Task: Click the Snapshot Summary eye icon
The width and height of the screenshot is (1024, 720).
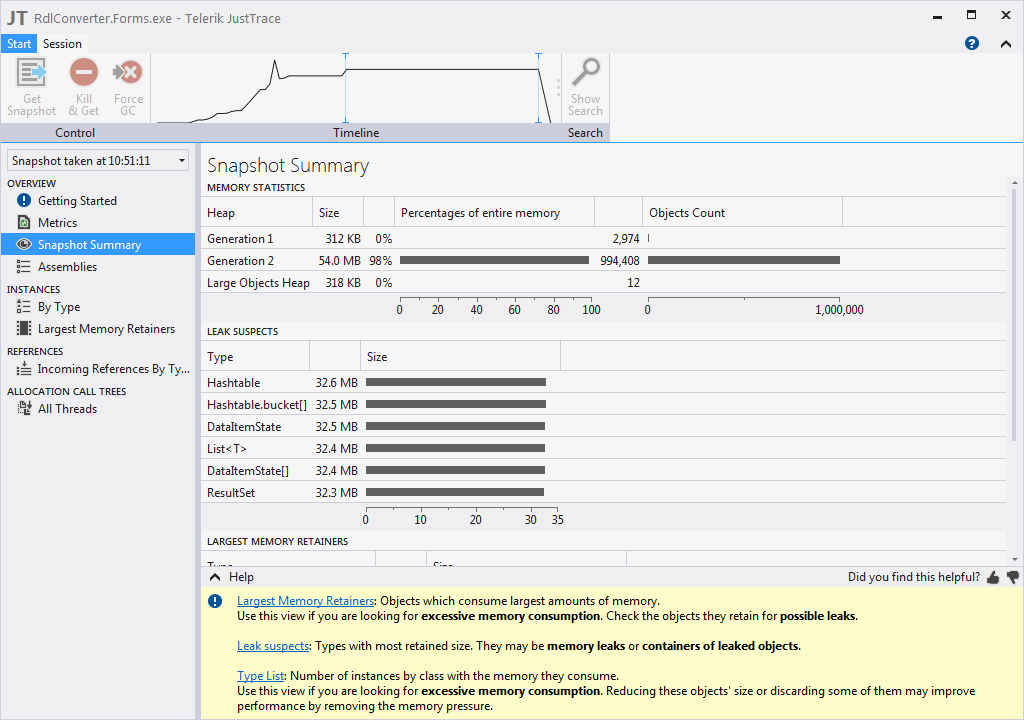Action: coord(24,244)
